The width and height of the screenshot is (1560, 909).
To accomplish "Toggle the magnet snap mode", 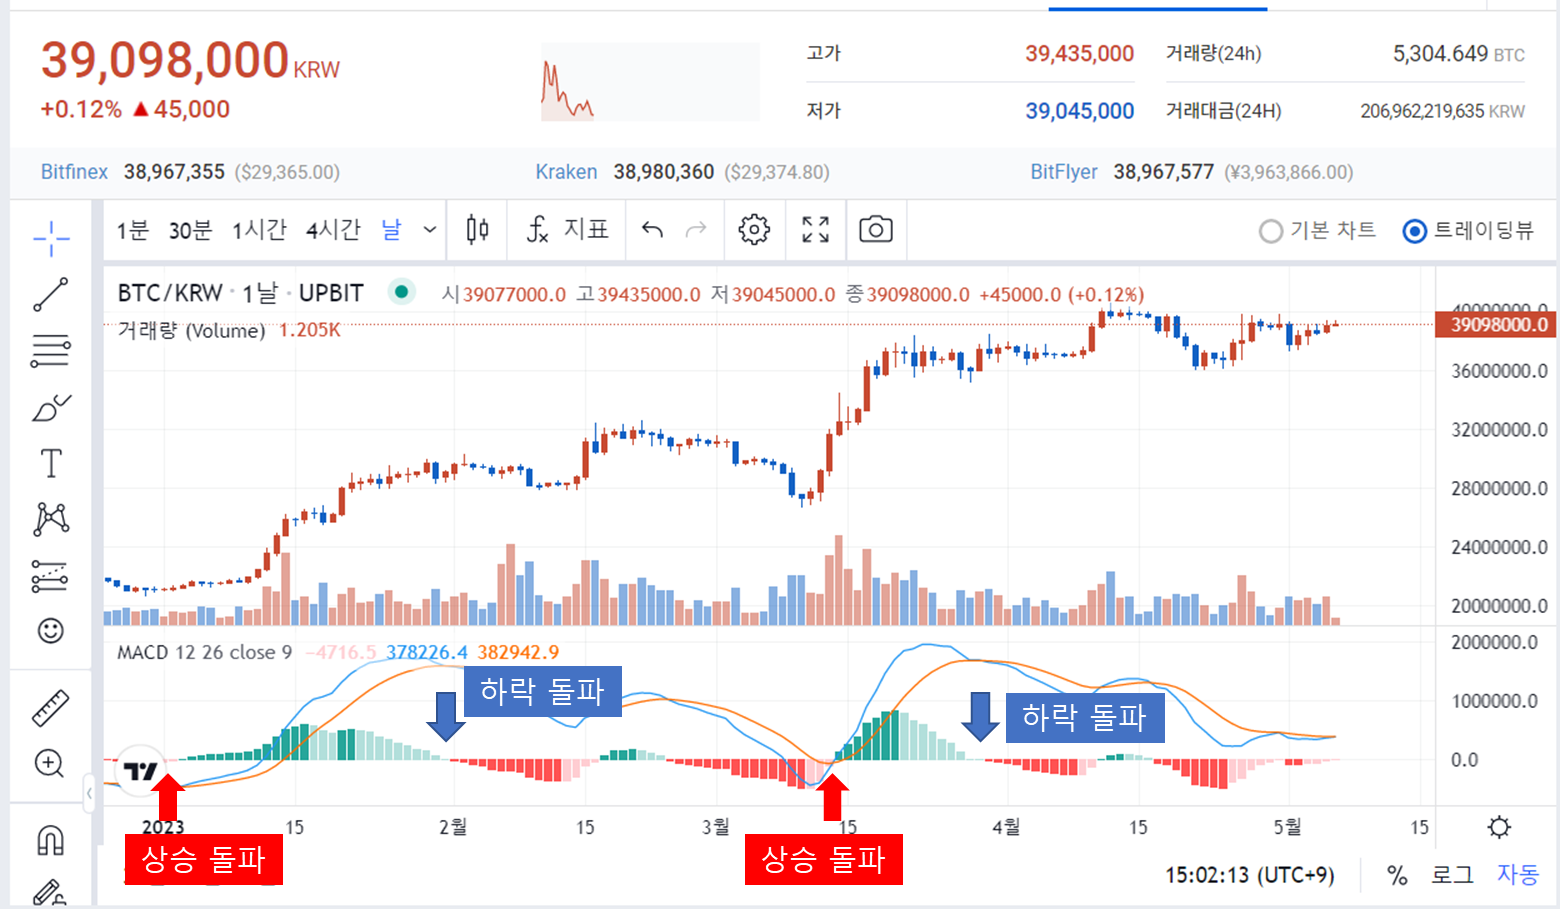I will [51, 841].
